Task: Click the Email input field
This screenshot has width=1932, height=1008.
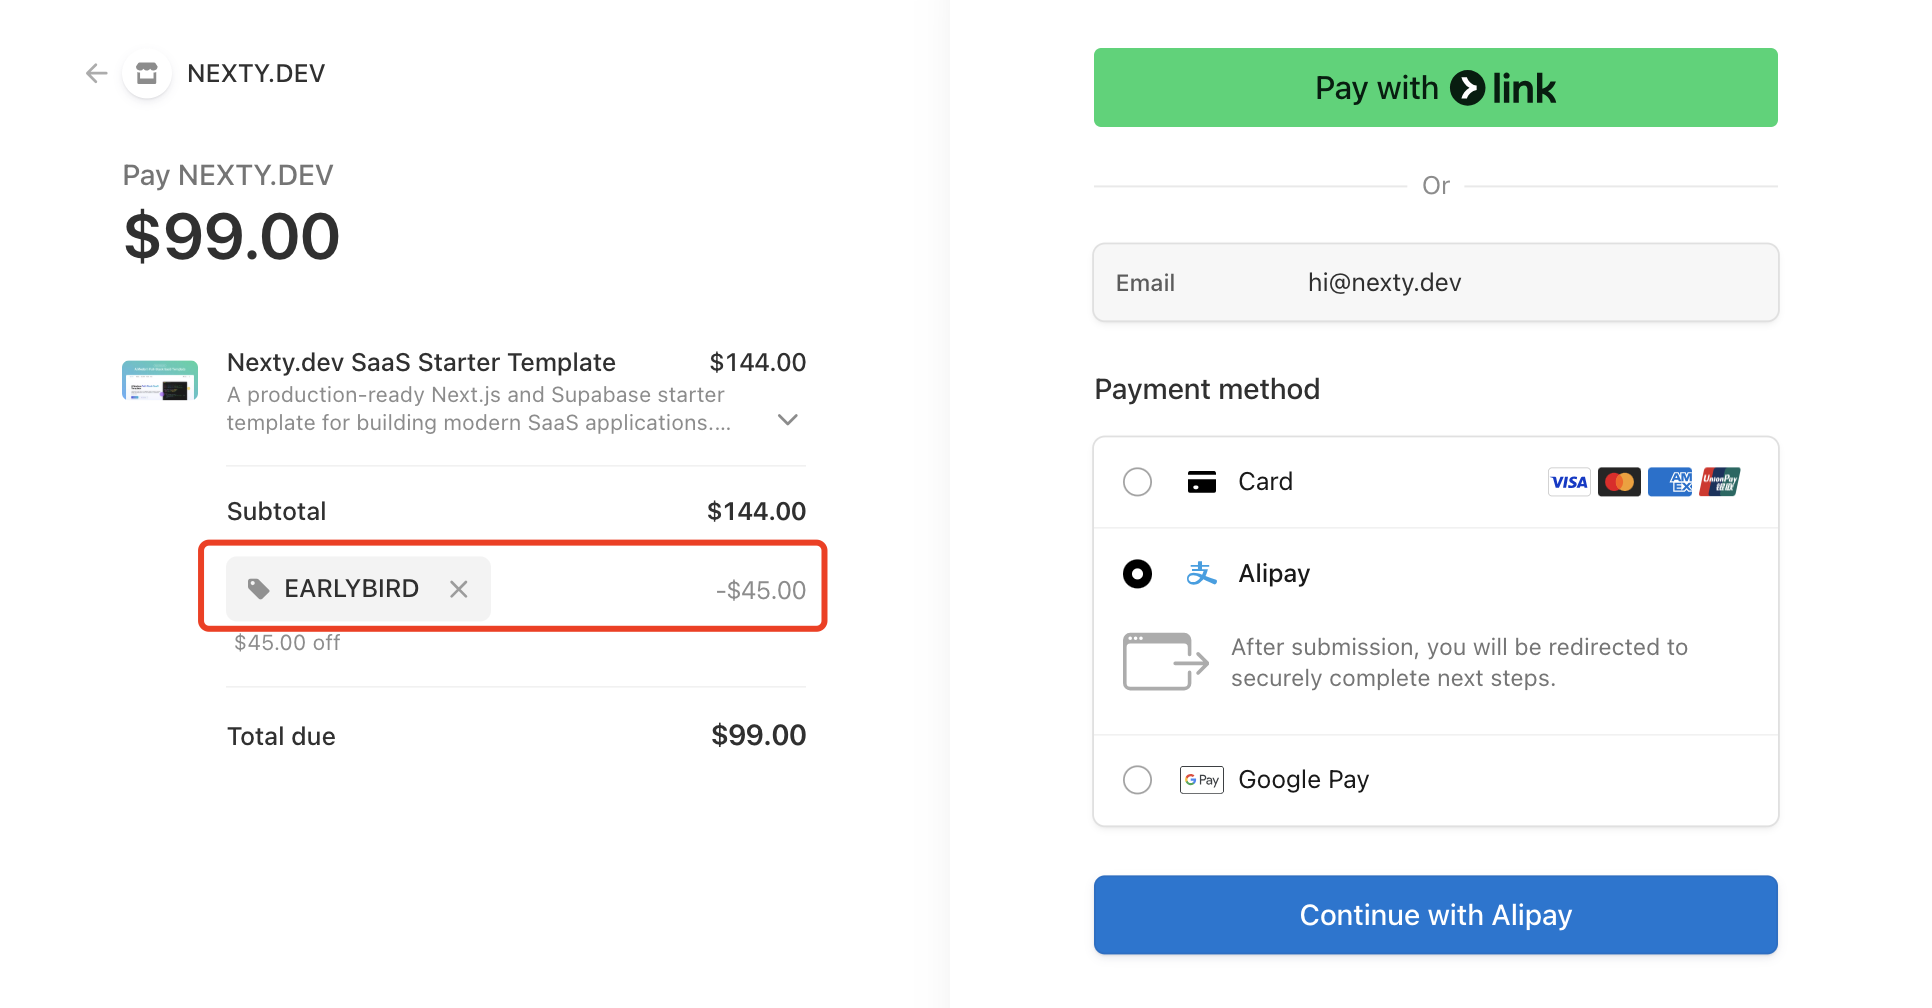Action: click(x=1436, y=283)
